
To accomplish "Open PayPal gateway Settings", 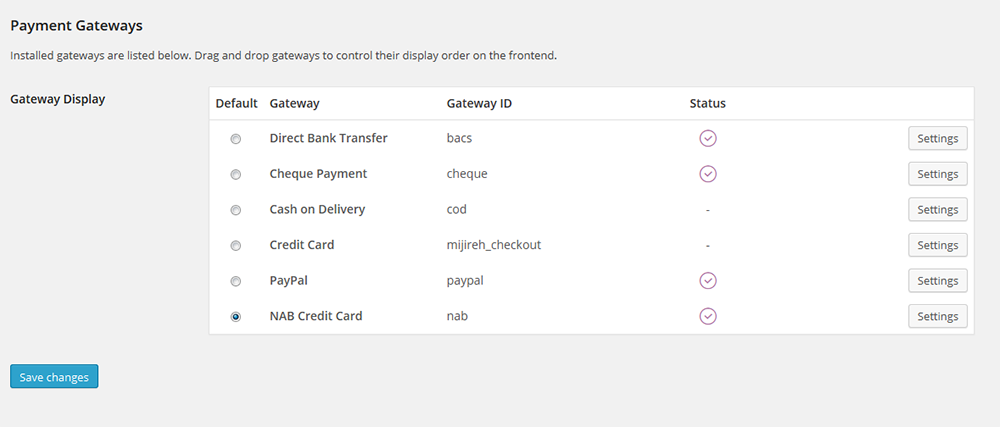I will (938, 280).
